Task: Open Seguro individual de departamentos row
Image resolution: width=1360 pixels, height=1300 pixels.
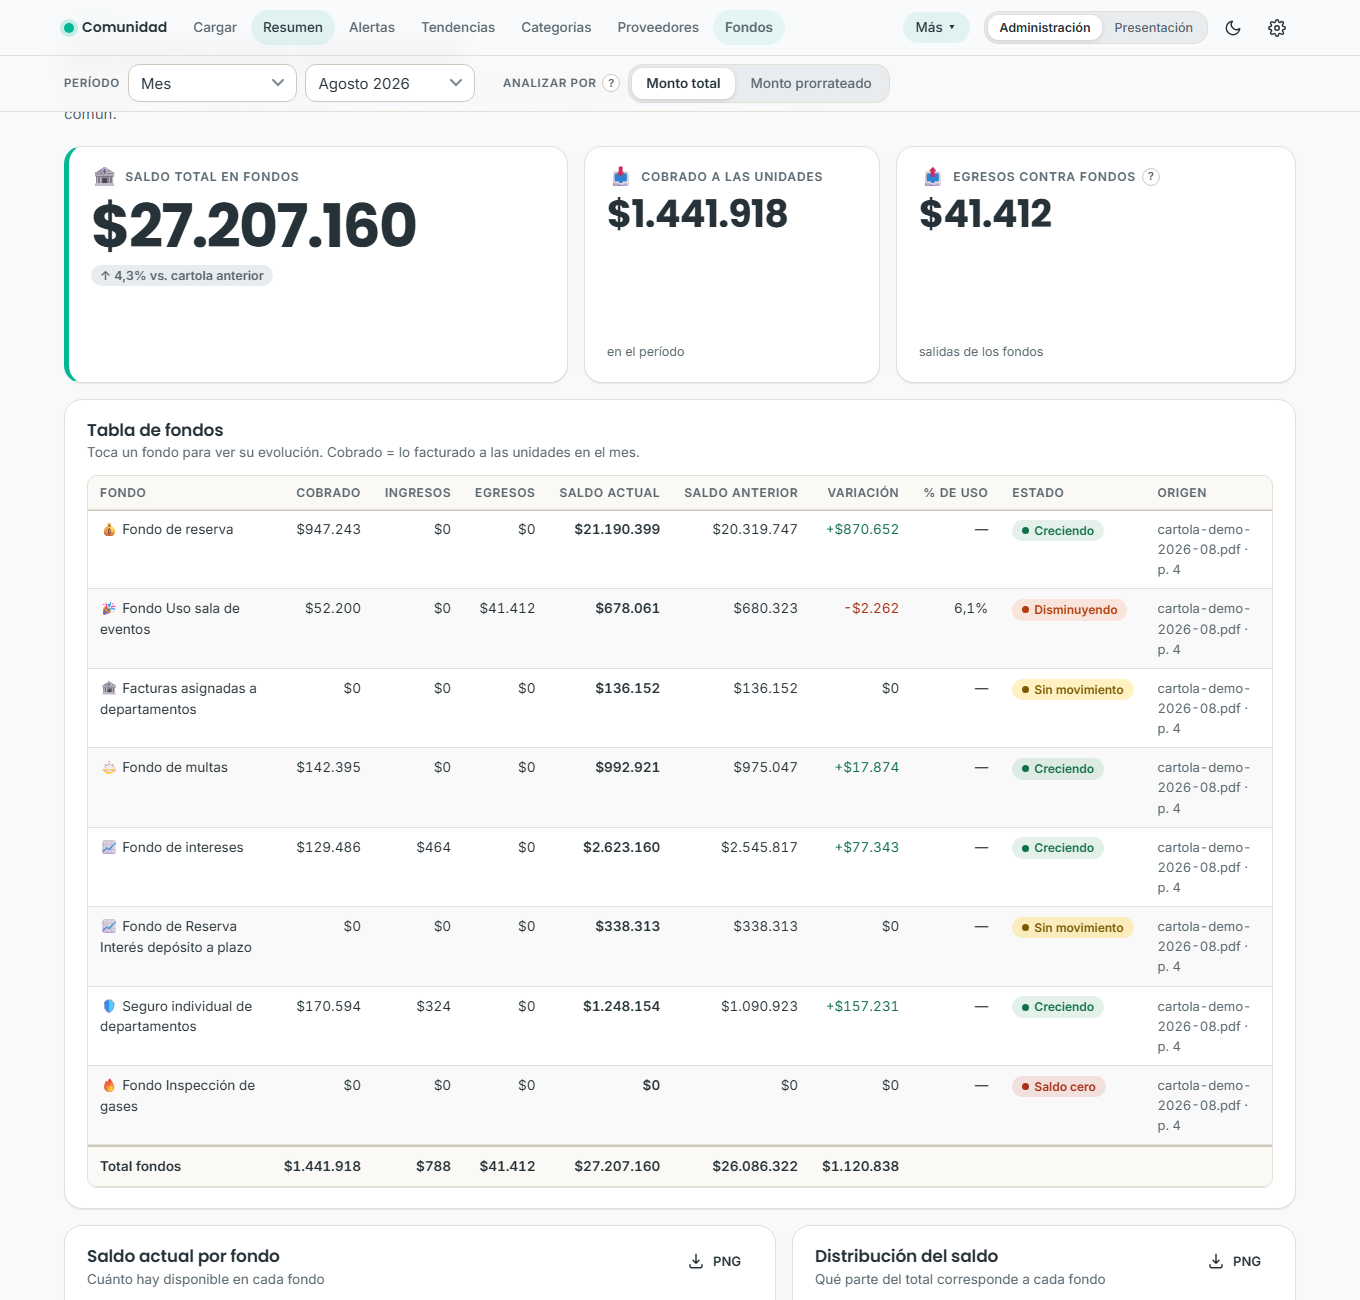Action: pyautogui.click(x=680, y=1026)
